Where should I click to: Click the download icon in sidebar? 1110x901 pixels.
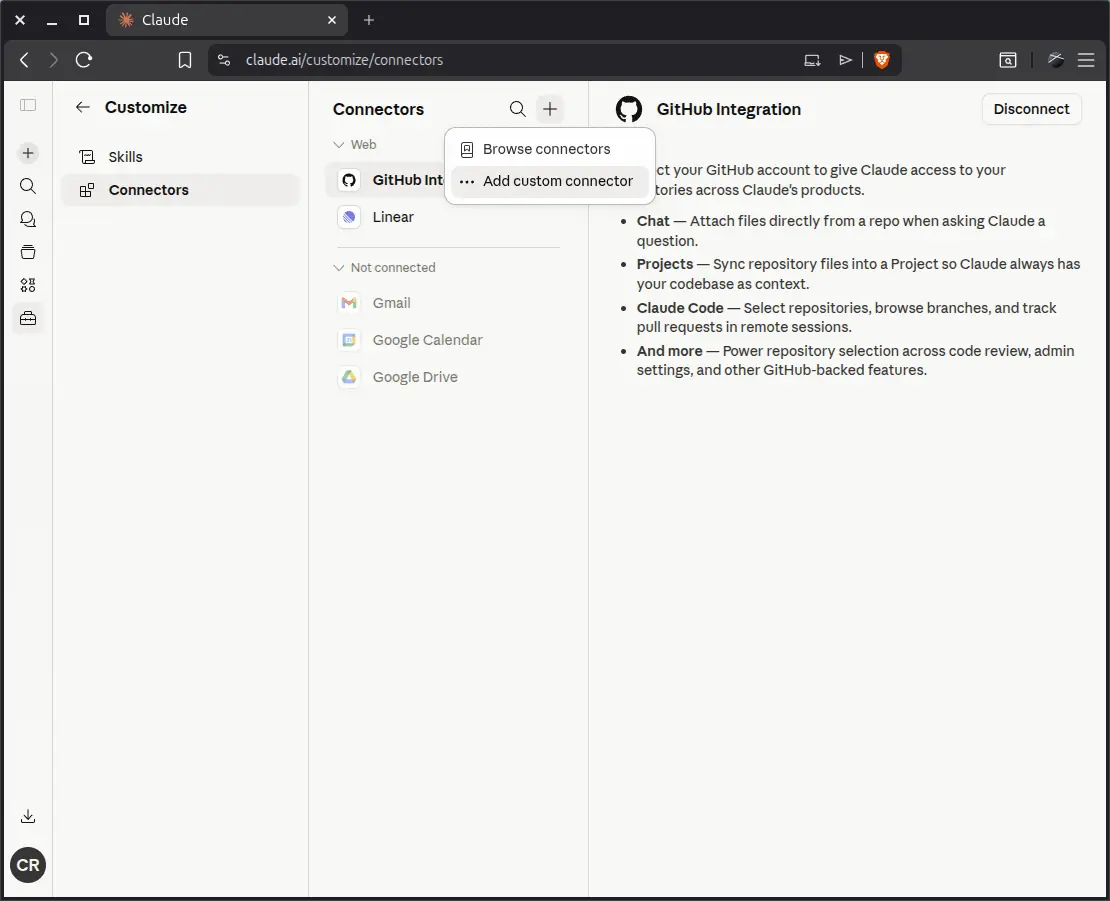coord(28,816)
